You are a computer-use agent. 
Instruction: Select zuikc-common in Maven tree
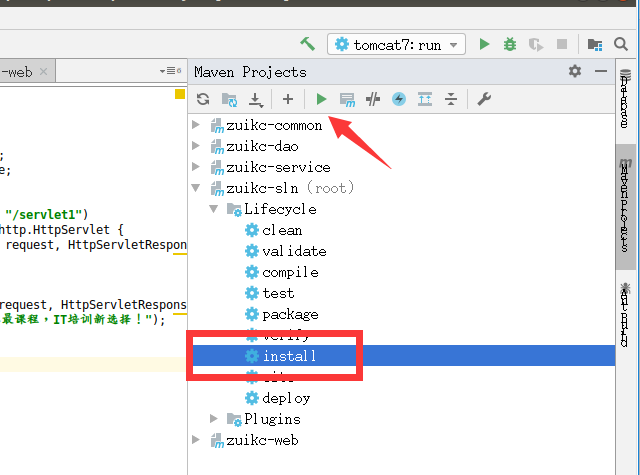(274, 125)
